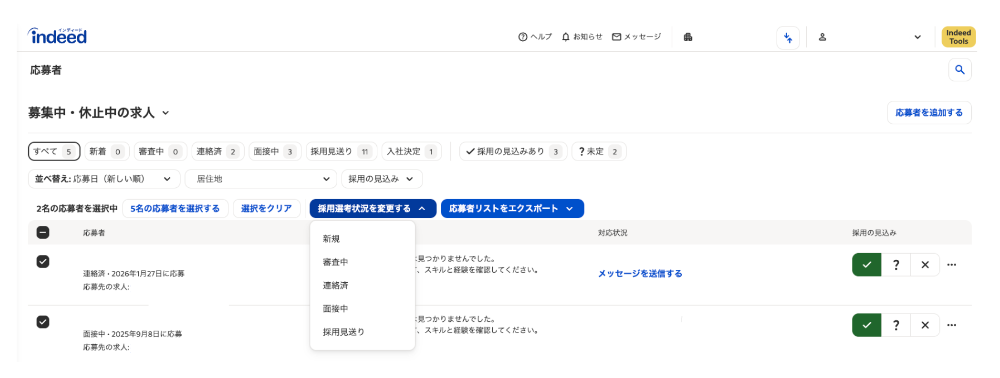Viewport: 1000px width, 378px height.
Task: Select 審査中 status from menu
Action: click(x=362, y=262)
